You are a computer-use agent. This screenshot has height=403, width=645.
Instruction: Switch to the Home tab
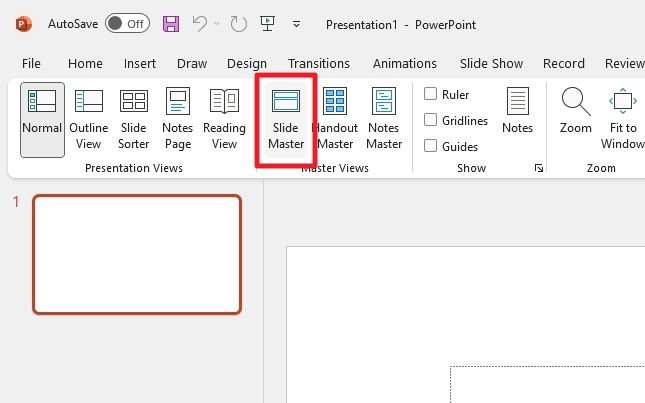point(85,64)
